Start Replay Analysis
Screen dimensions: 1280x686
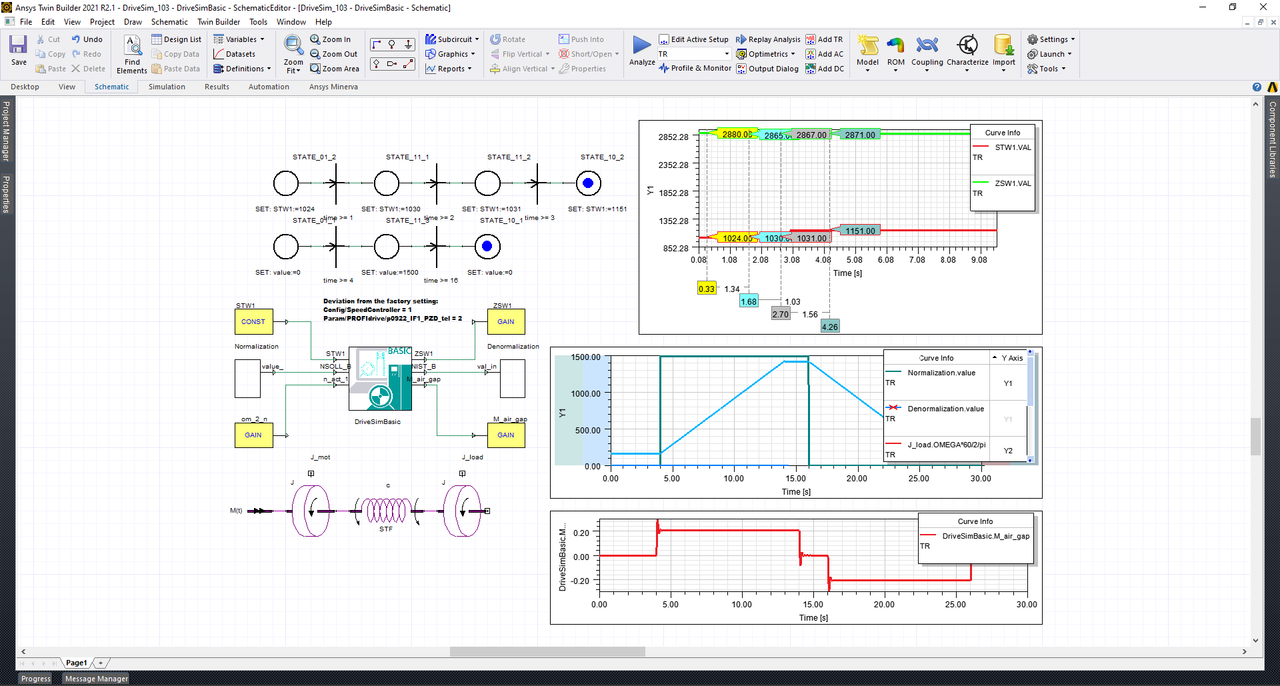(x=768, y=39)
